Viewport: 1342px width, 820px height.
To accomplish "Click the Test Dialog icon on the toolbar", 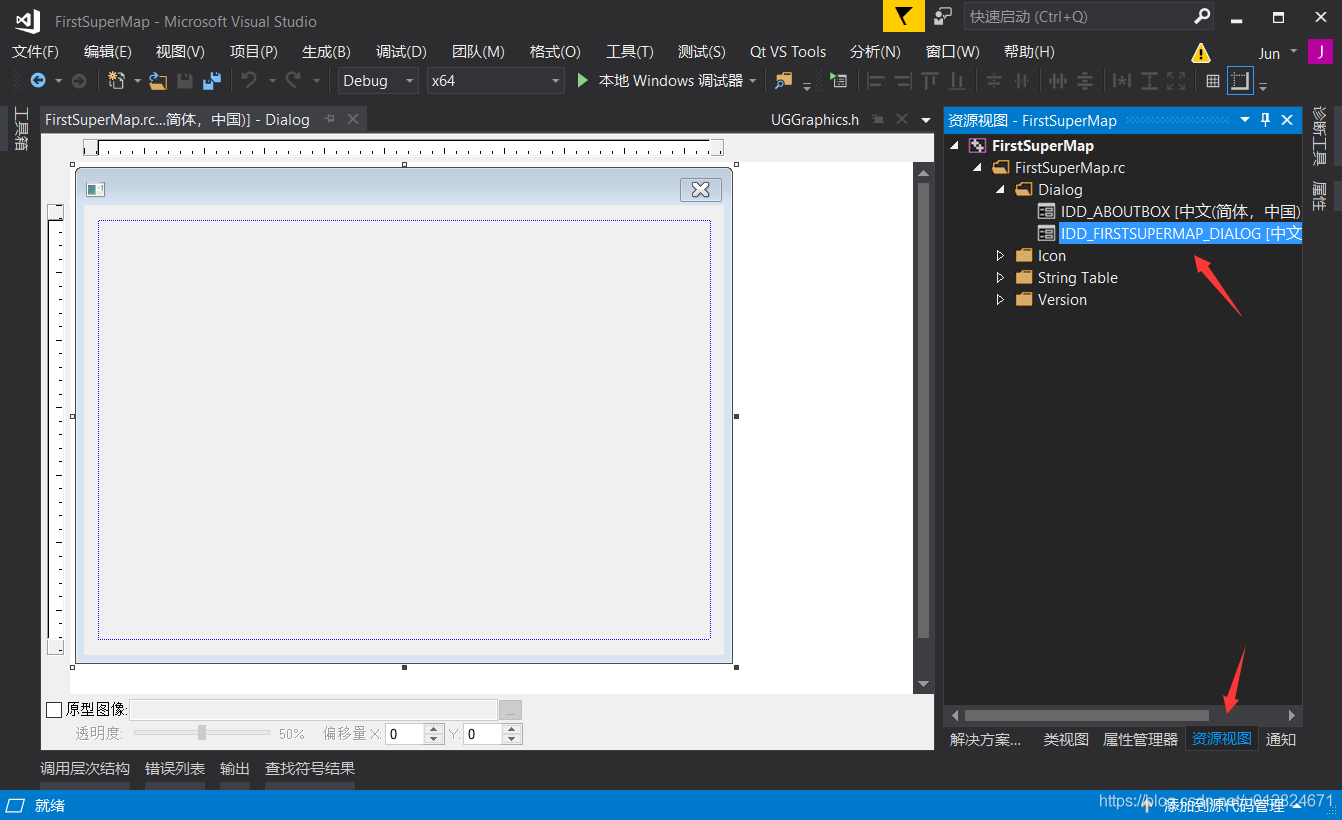I will point(838,81).
